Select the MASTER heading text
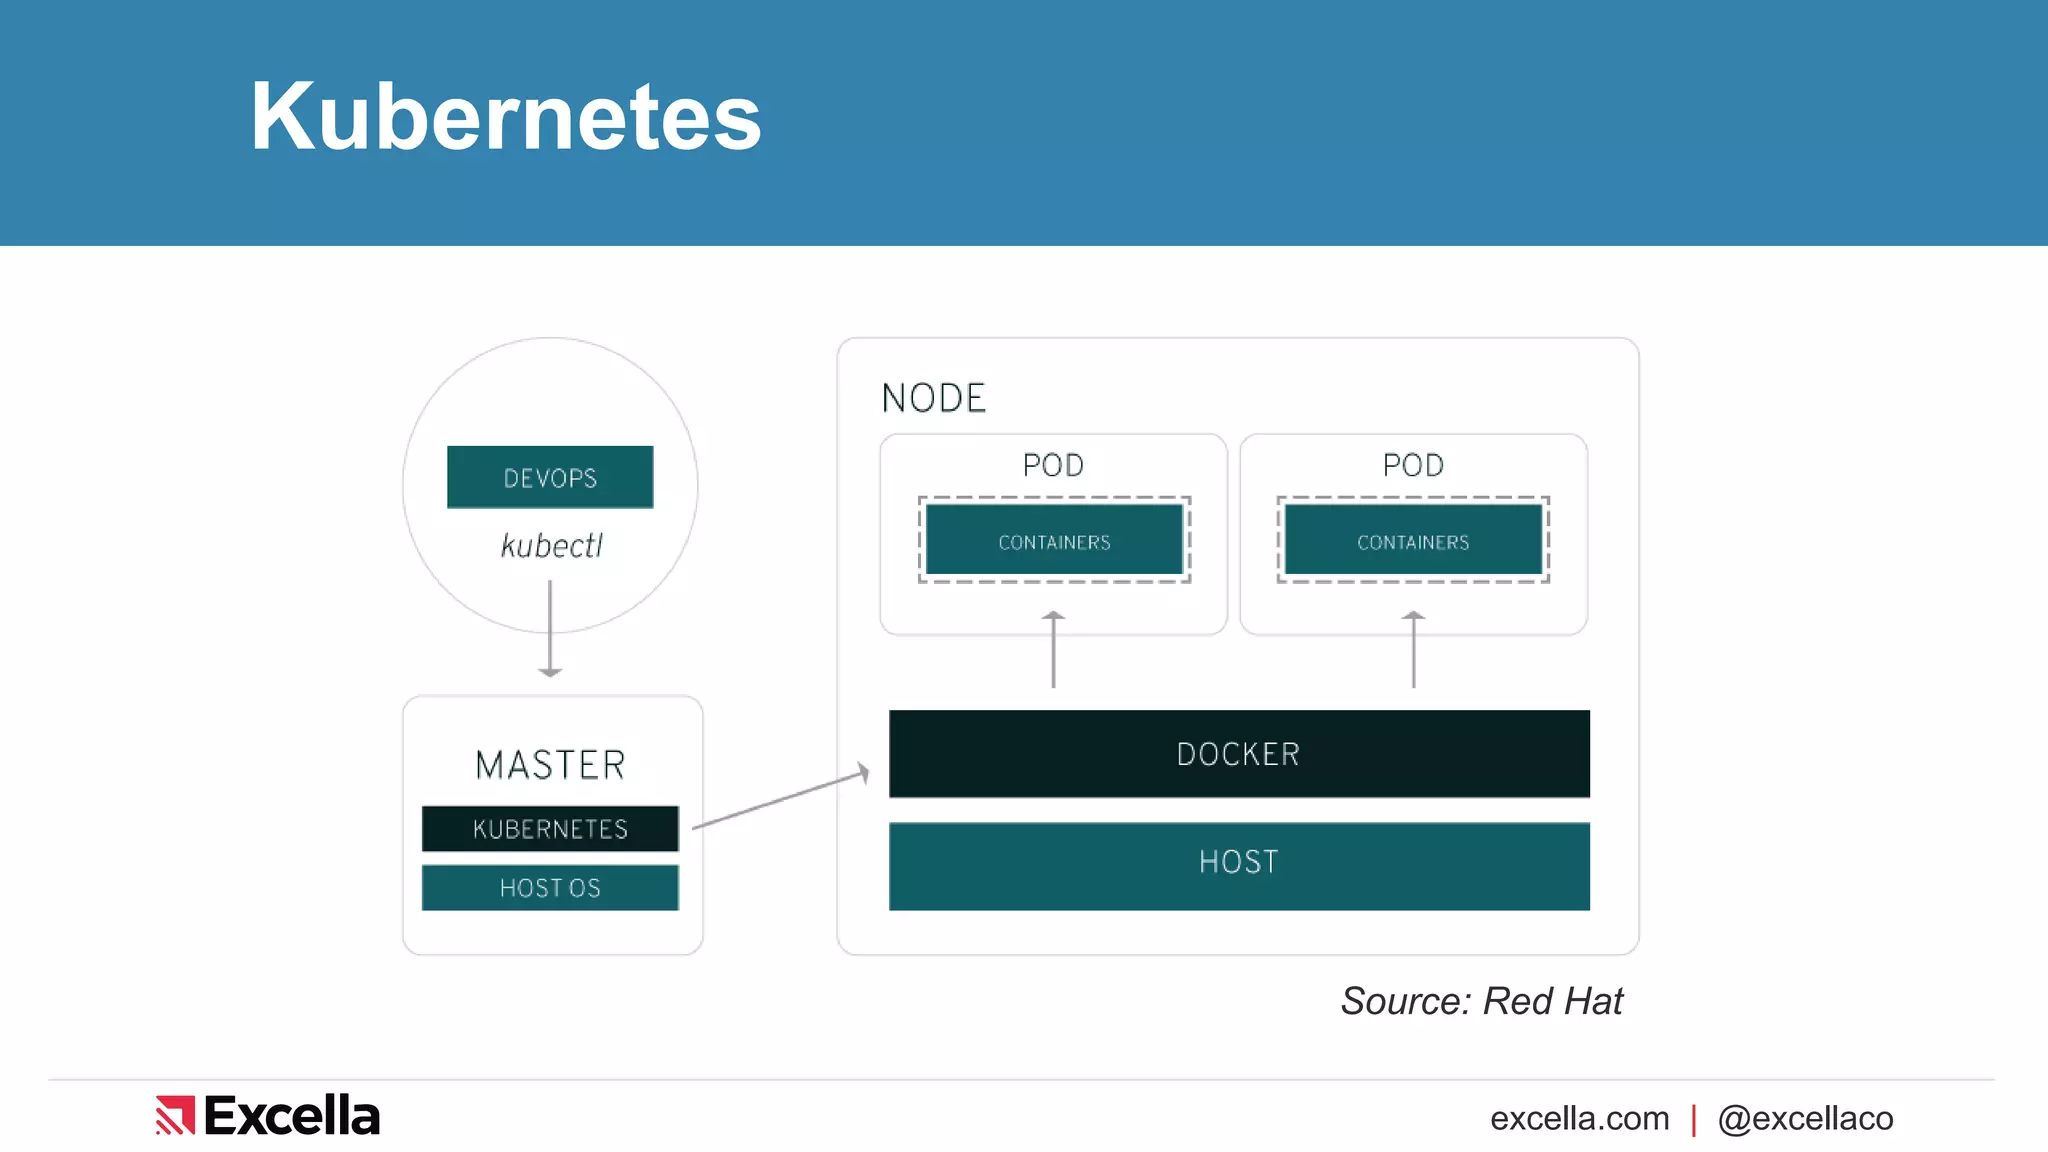2048x1152 pixels. (550, 765)
